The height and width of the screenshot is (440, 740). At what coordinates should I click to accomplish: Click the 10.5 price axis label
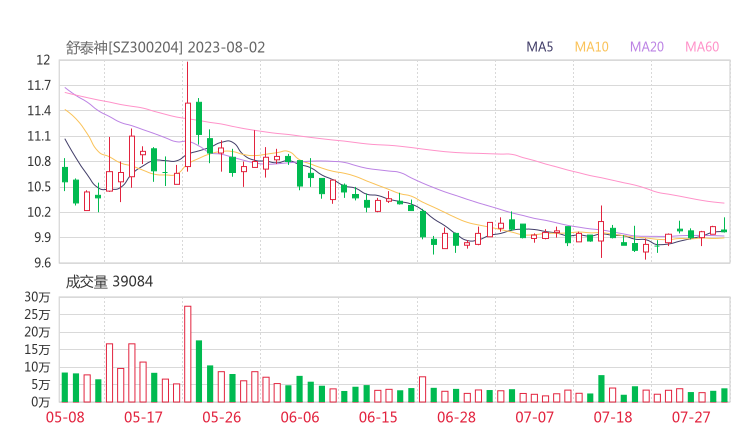coord(39,187)
